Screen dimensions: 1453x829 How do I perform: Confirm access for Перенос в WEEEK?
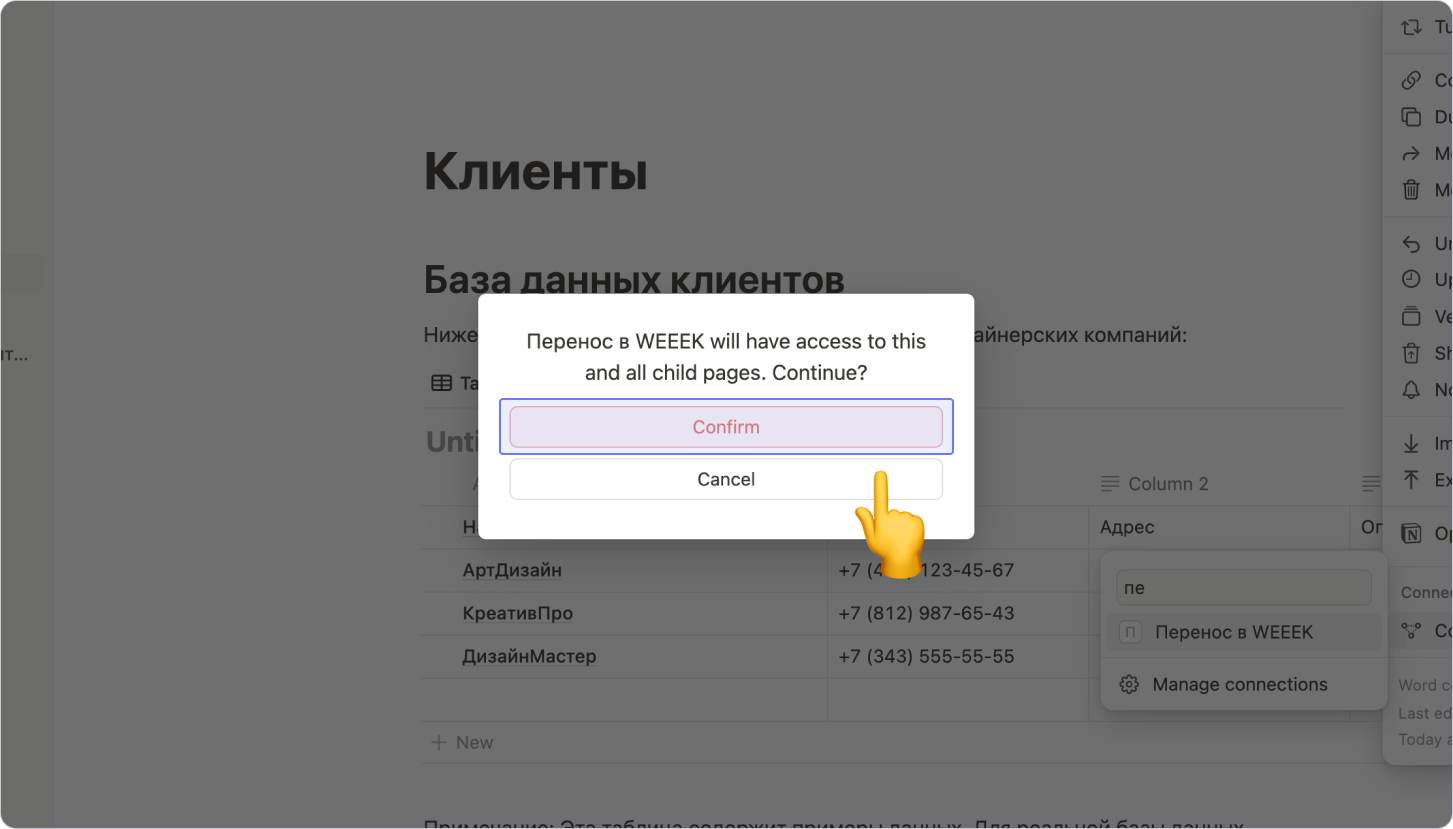(x=726, y=427)
